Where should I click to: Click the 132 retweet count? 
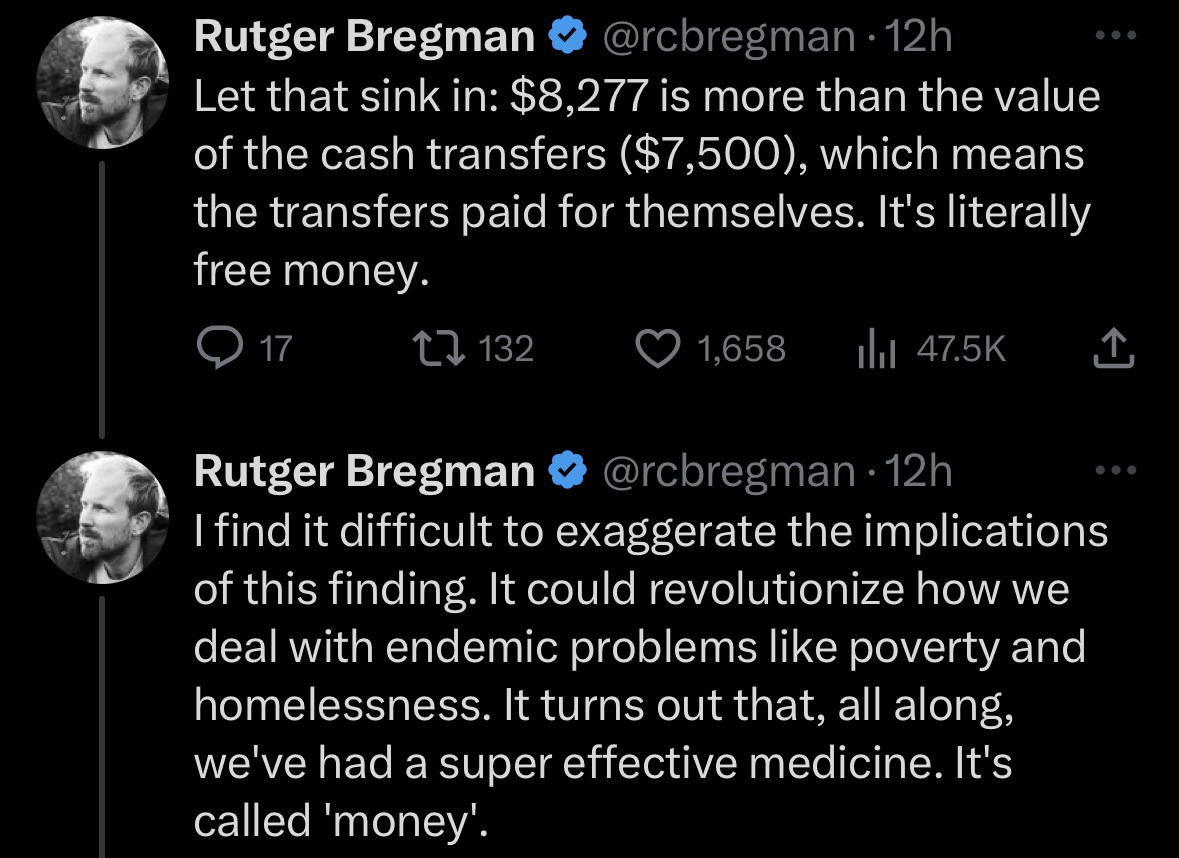(507, 349)
